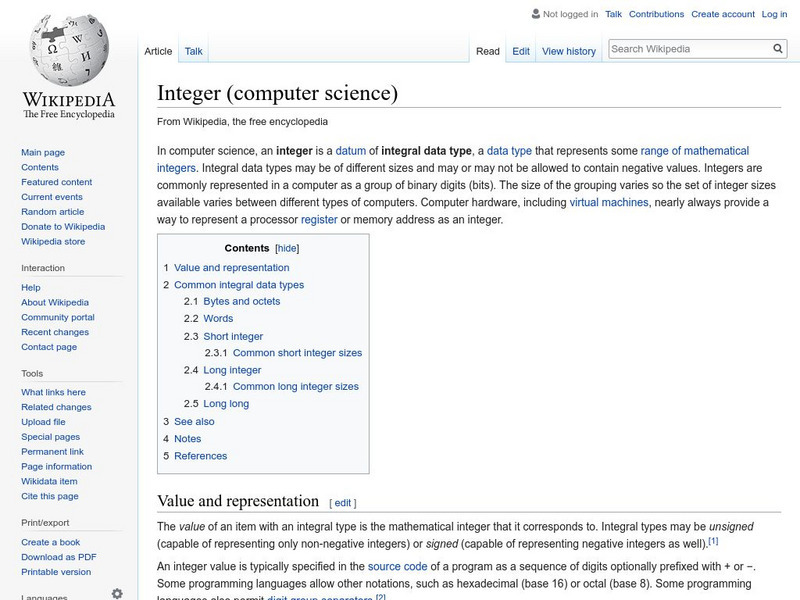Screen dimensions: 800x600
Task: Open Featured content
Action: point(57,182)
